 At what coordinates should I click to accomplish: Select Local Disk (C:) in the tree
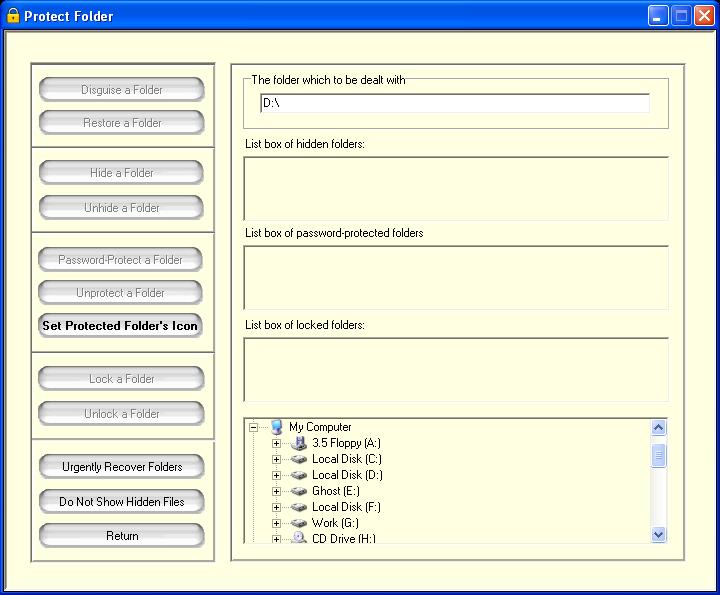(x=347, y=459)
